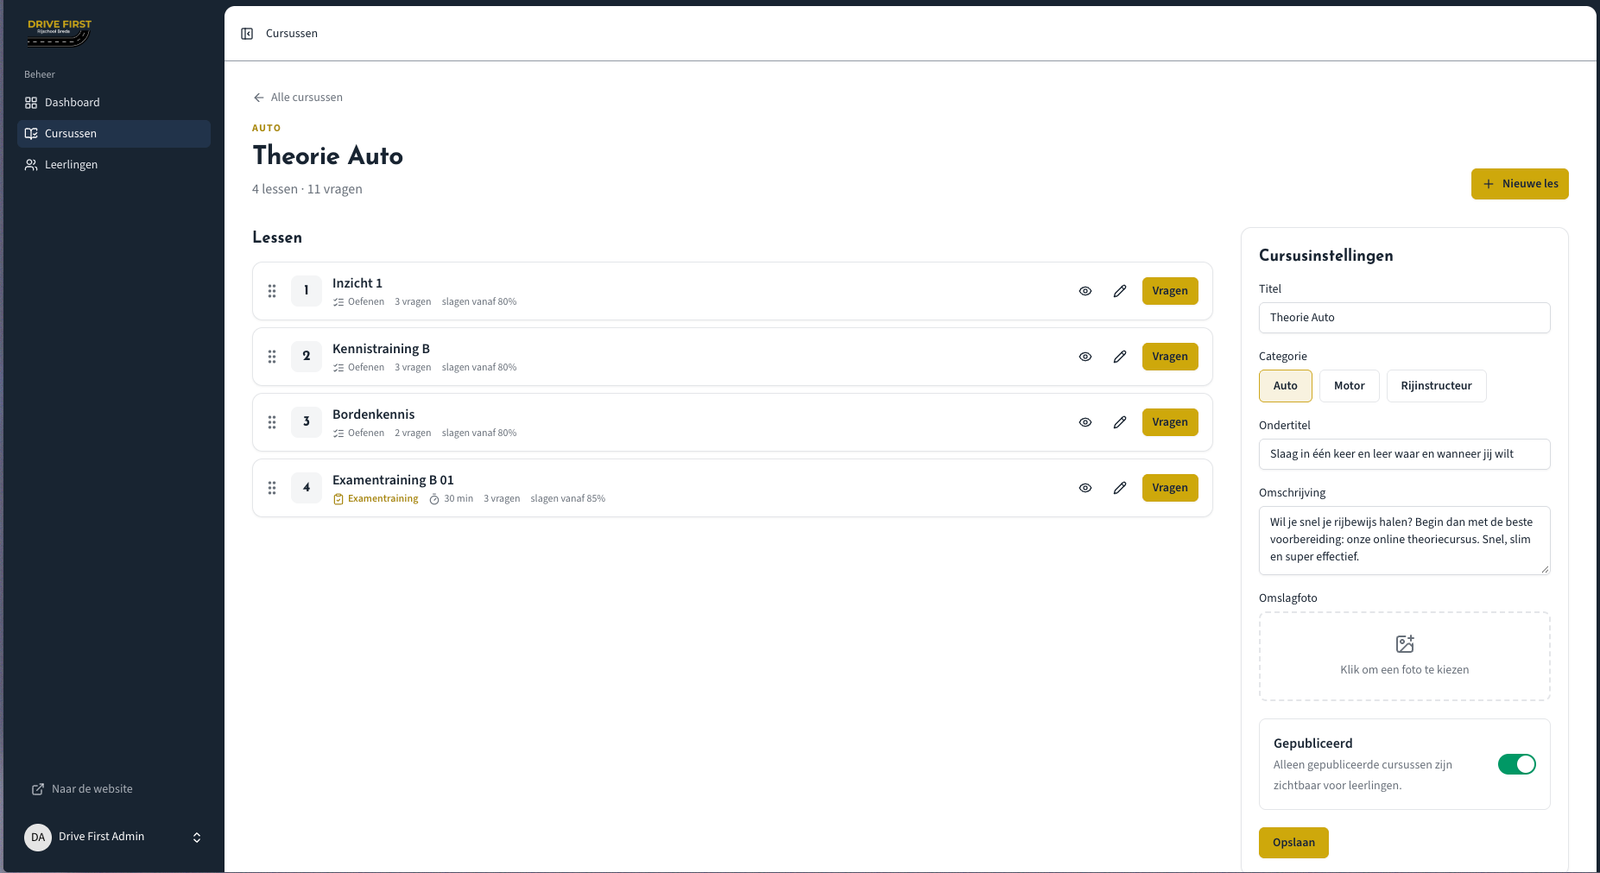Click the Omschrijving text area
The width and height of the screenshot is (1600, 873).
(x=1404, y=540)
